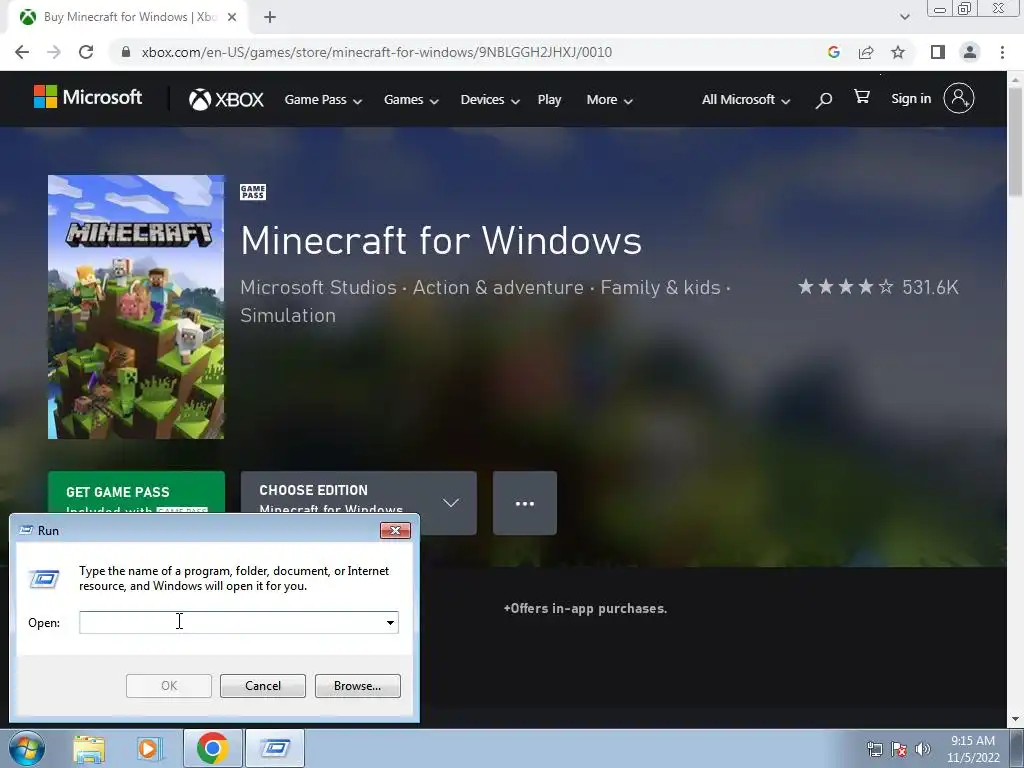This screenshot has width=1024, height=768.
Task: Click the page vertical scrollbar thumb
Action: [1015, 140]
